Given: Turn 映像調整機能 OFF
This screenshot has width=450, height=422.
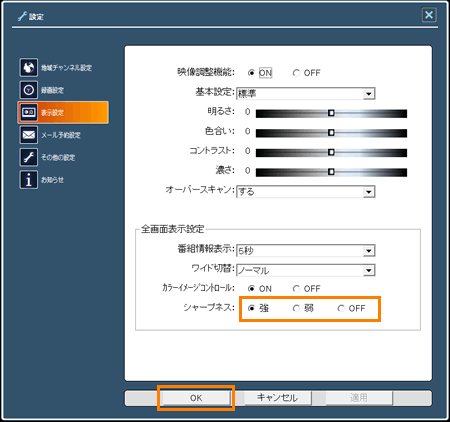Looking at the screenshot, I should (296, 73).
